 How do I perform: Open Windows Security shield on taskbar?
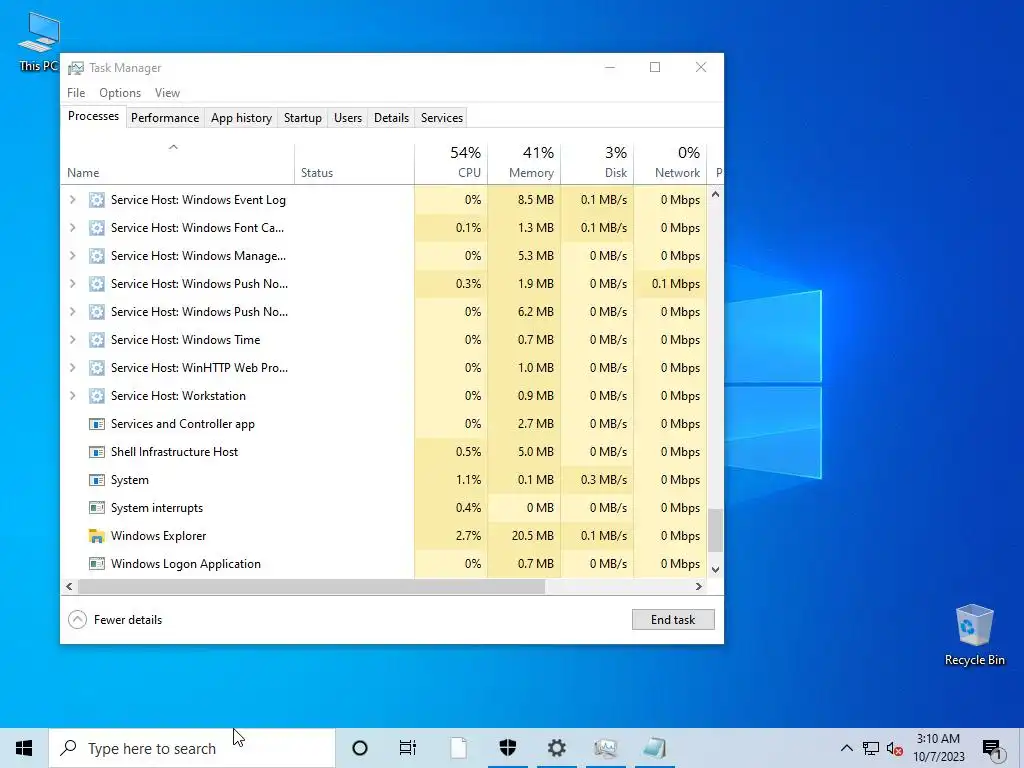coord(507,748)
